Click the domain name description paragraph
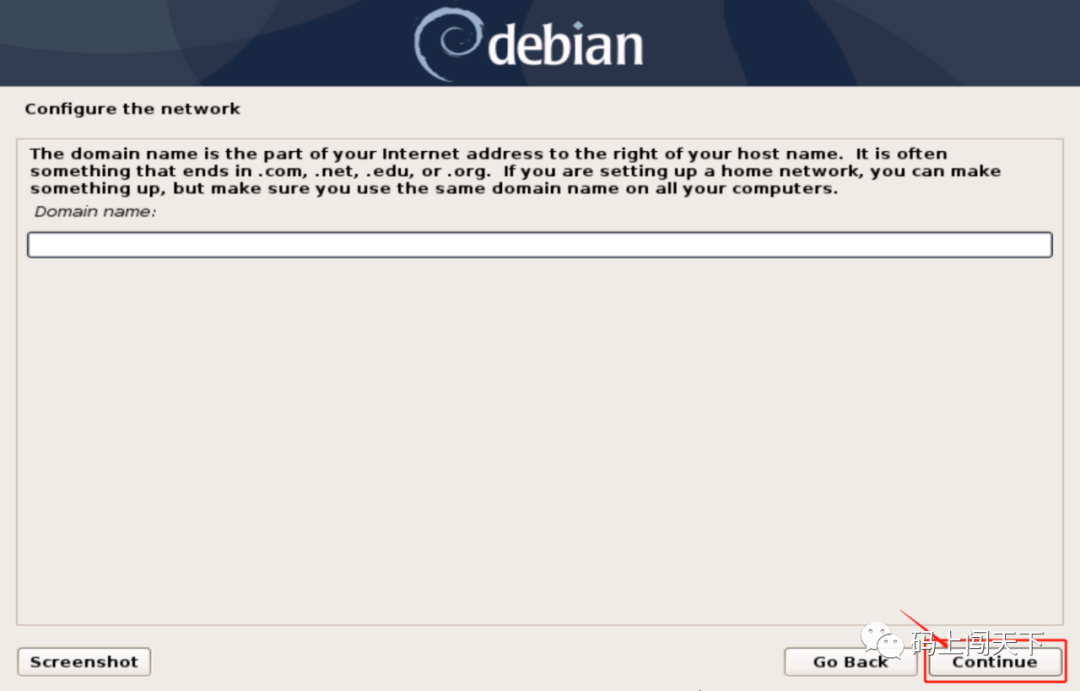The image size is (1080, 691). [515, 171]
